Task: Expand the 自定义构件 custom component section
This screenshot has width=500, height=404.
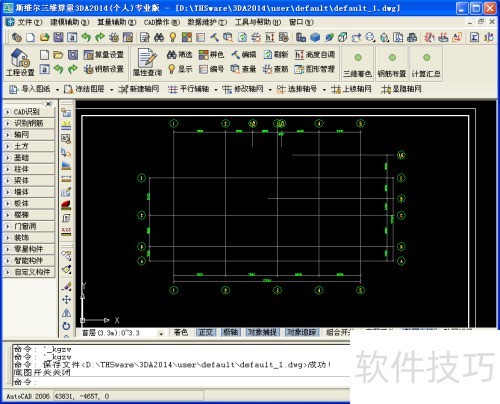Action: coord(29,272)
